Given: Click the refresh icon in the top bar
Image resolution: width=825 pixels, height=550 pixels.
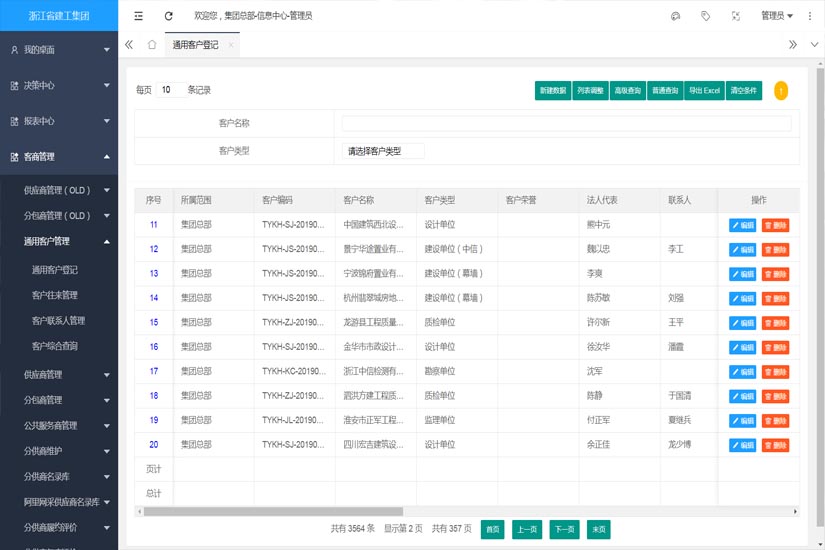Looking at the screenshot, I should [x=168, y=16].
